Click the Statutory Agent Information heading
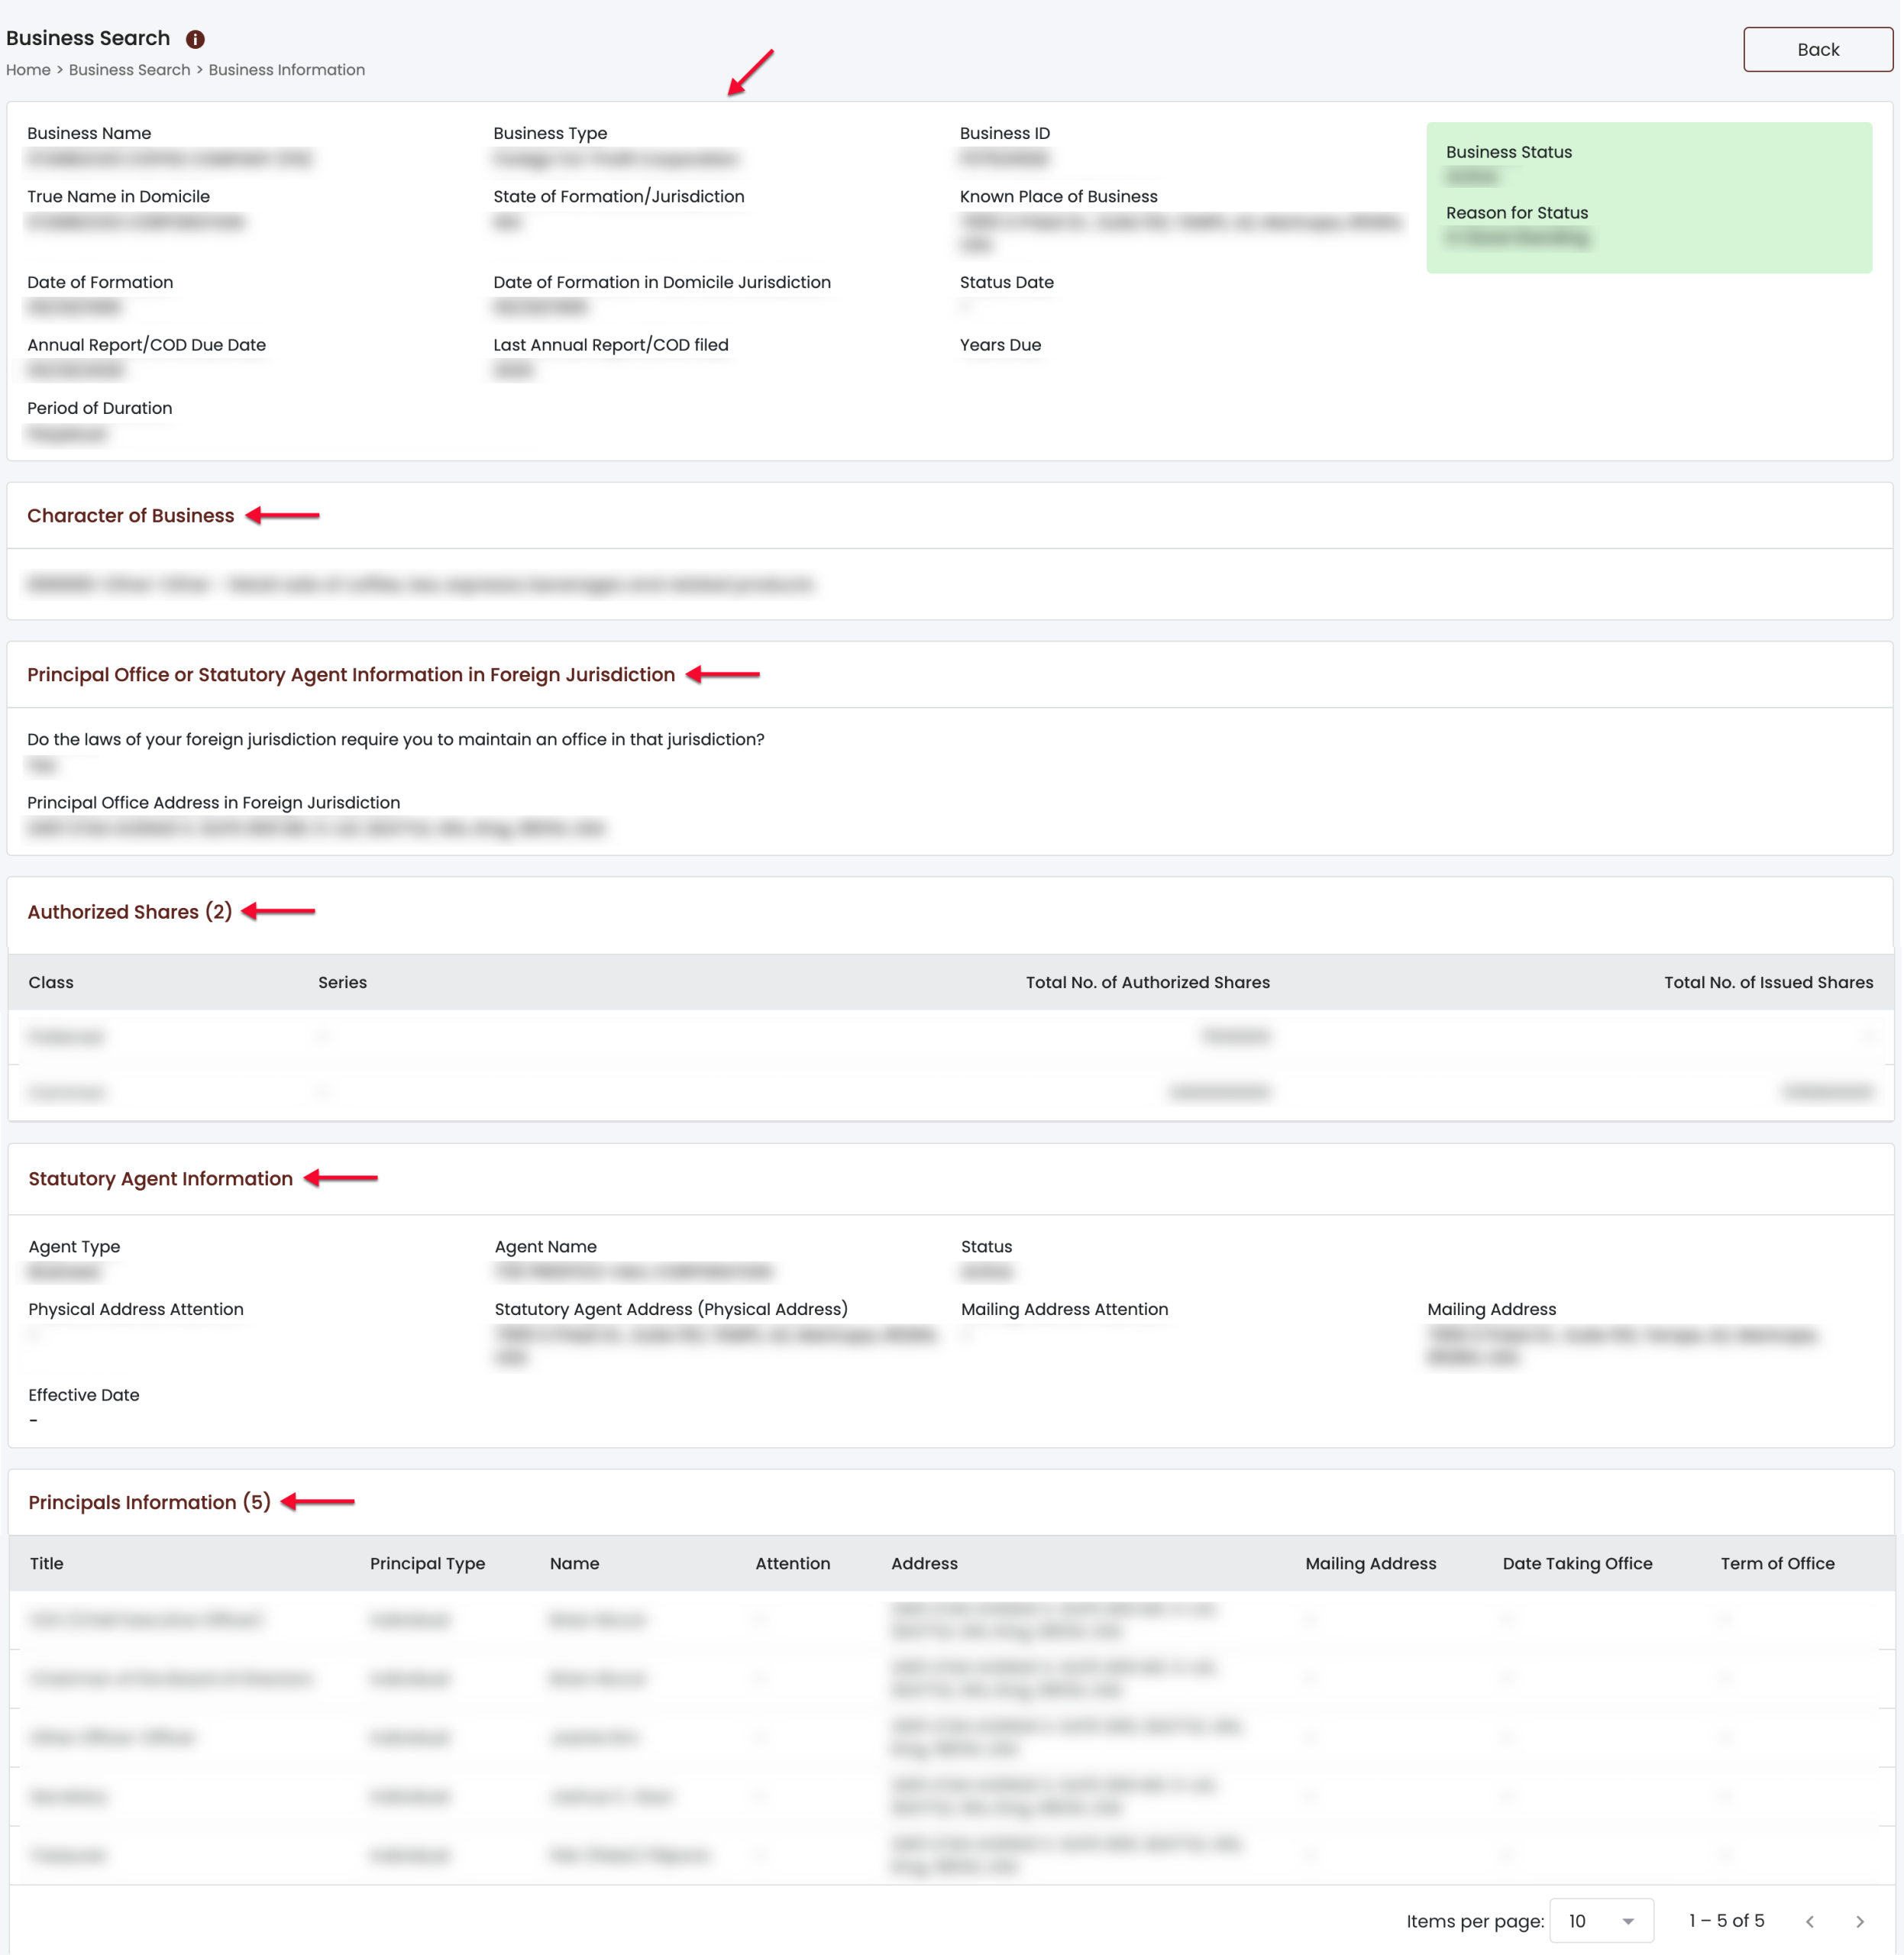 [160, 1178]
